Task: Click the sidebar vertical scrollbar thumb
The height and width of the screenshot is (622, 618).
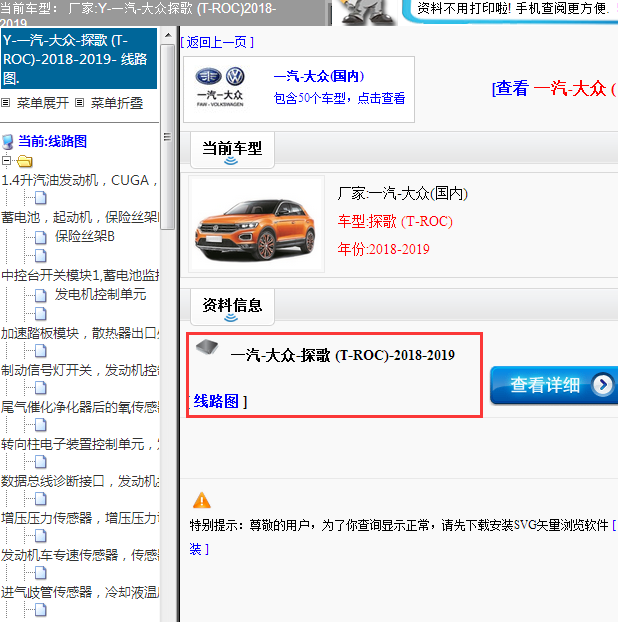Action: 168,137
